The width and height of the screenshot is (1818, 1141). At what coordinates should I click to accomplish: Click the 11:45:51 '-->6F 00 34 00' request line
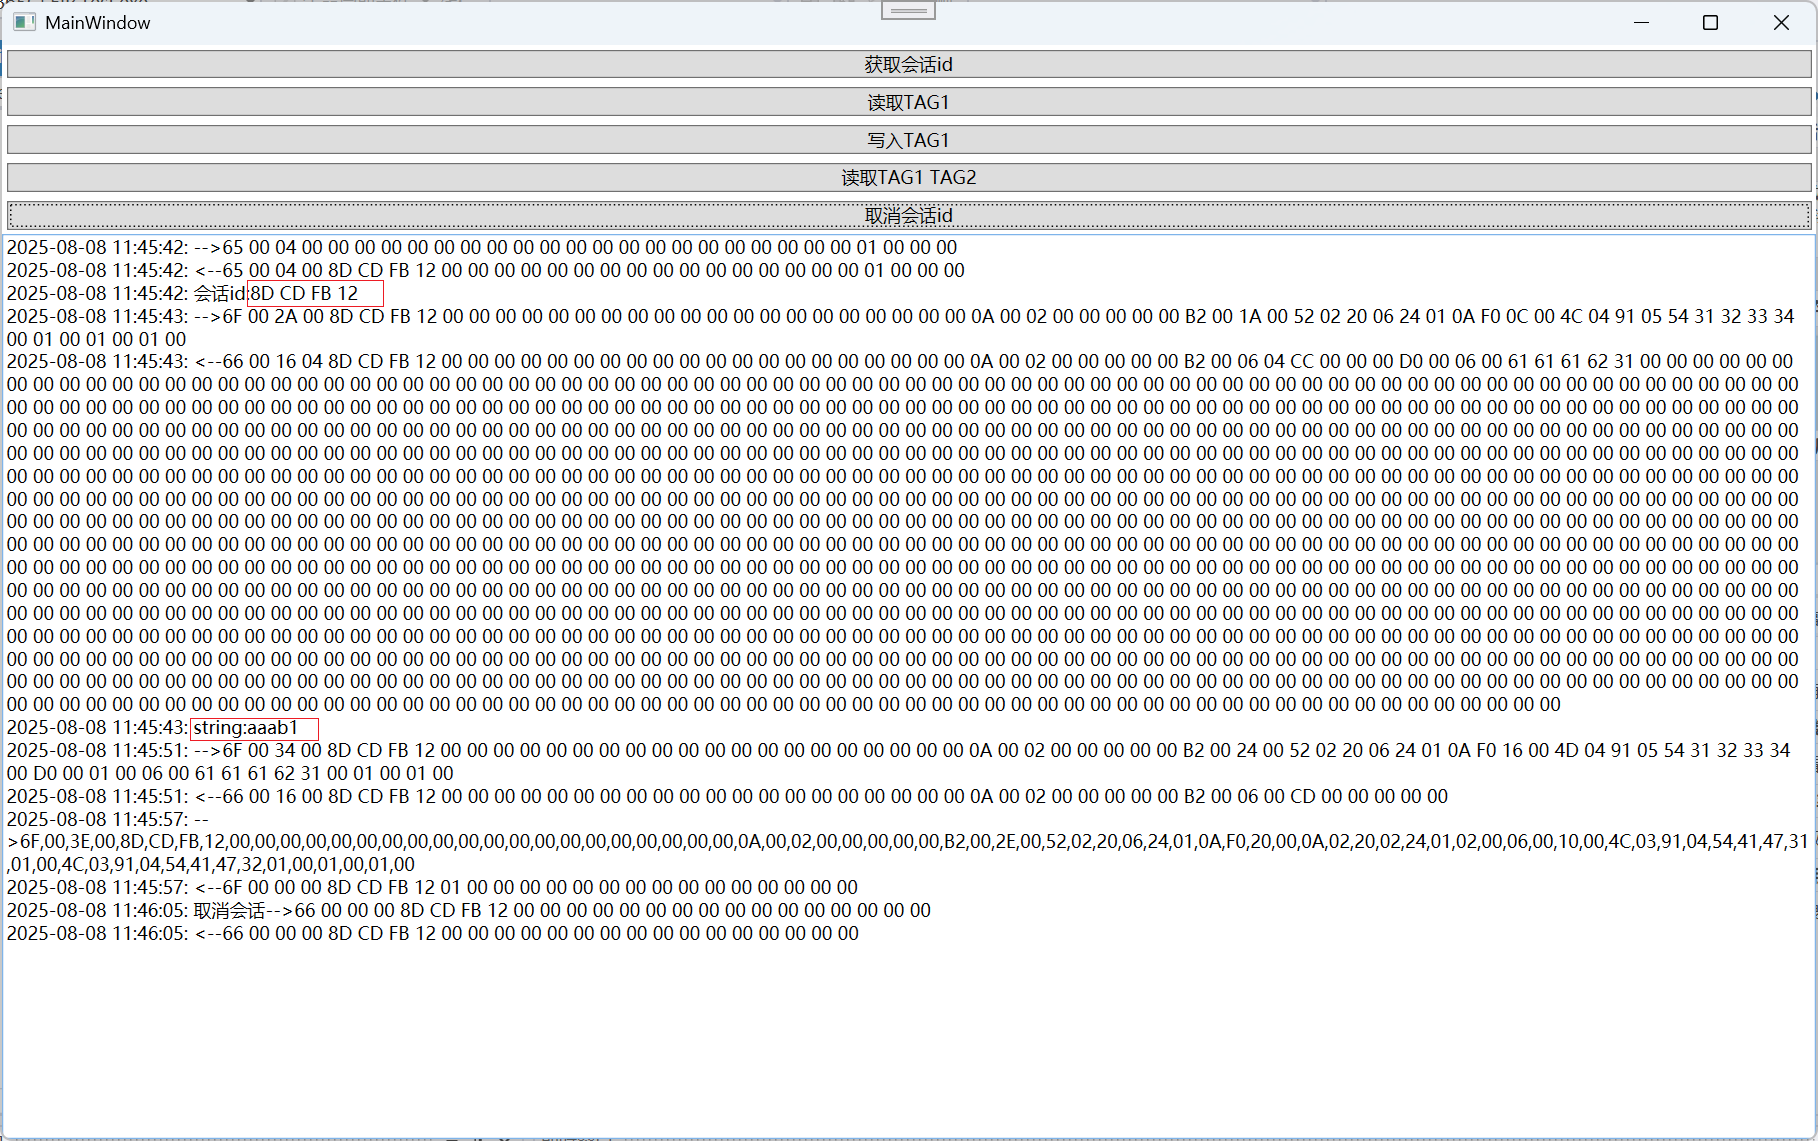pos(899,750)
